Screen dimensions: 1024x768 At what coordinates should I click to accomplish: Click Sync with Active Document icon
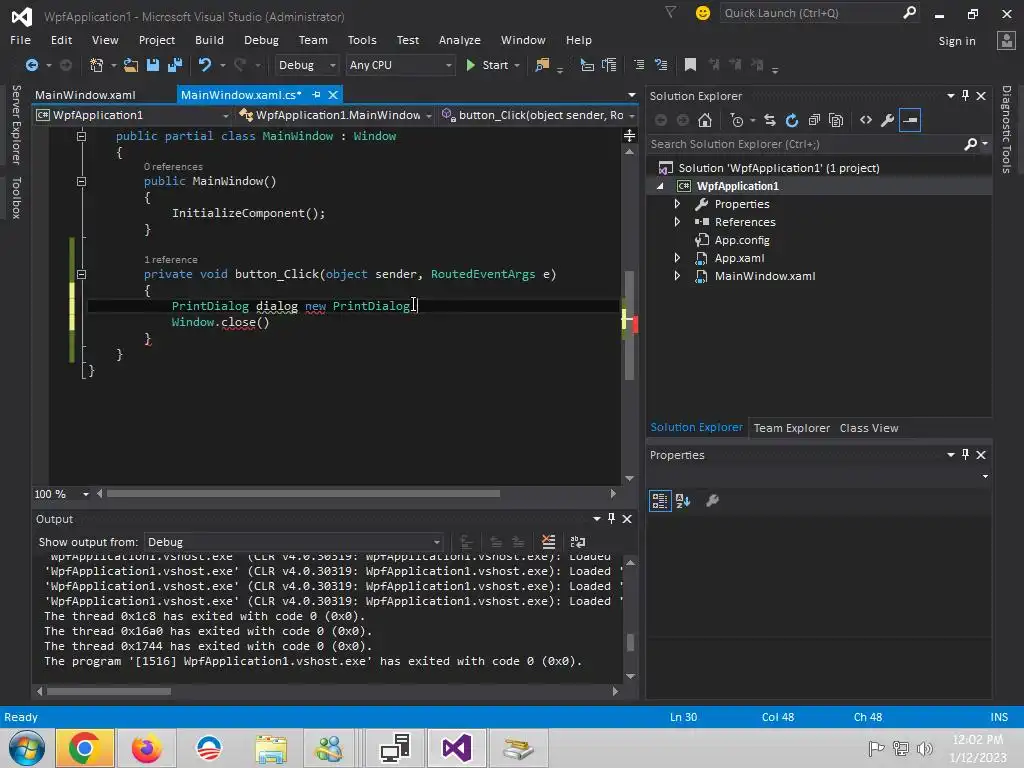coord(770,120)
